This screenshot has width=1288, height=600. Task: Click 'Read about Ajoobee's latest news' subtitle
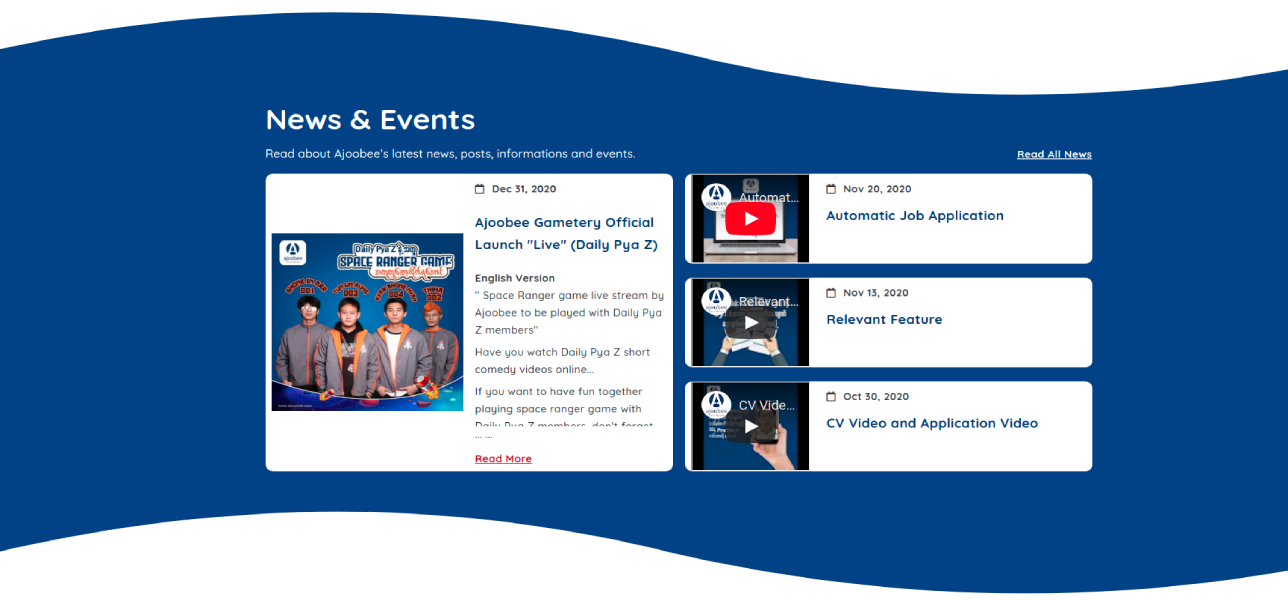[450, 154]
